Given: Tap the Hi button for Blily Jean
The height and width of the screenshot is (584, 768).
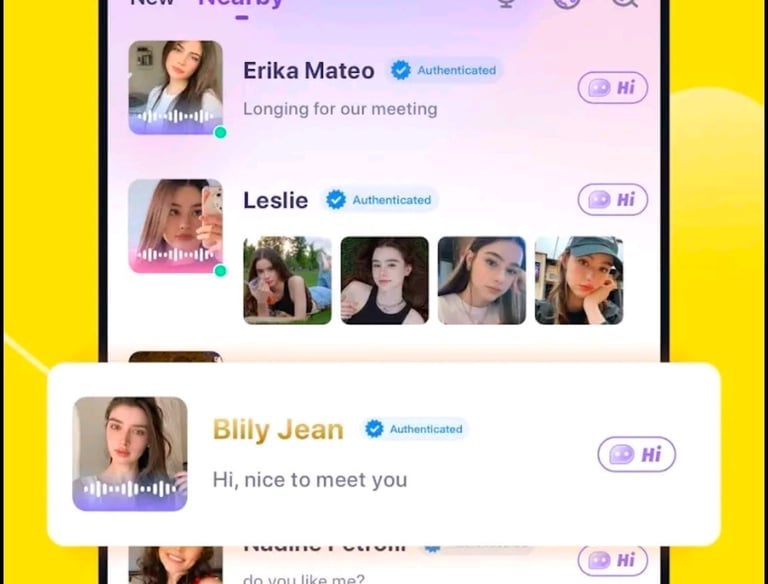Looking at the screenshot, I should [636, 454].
